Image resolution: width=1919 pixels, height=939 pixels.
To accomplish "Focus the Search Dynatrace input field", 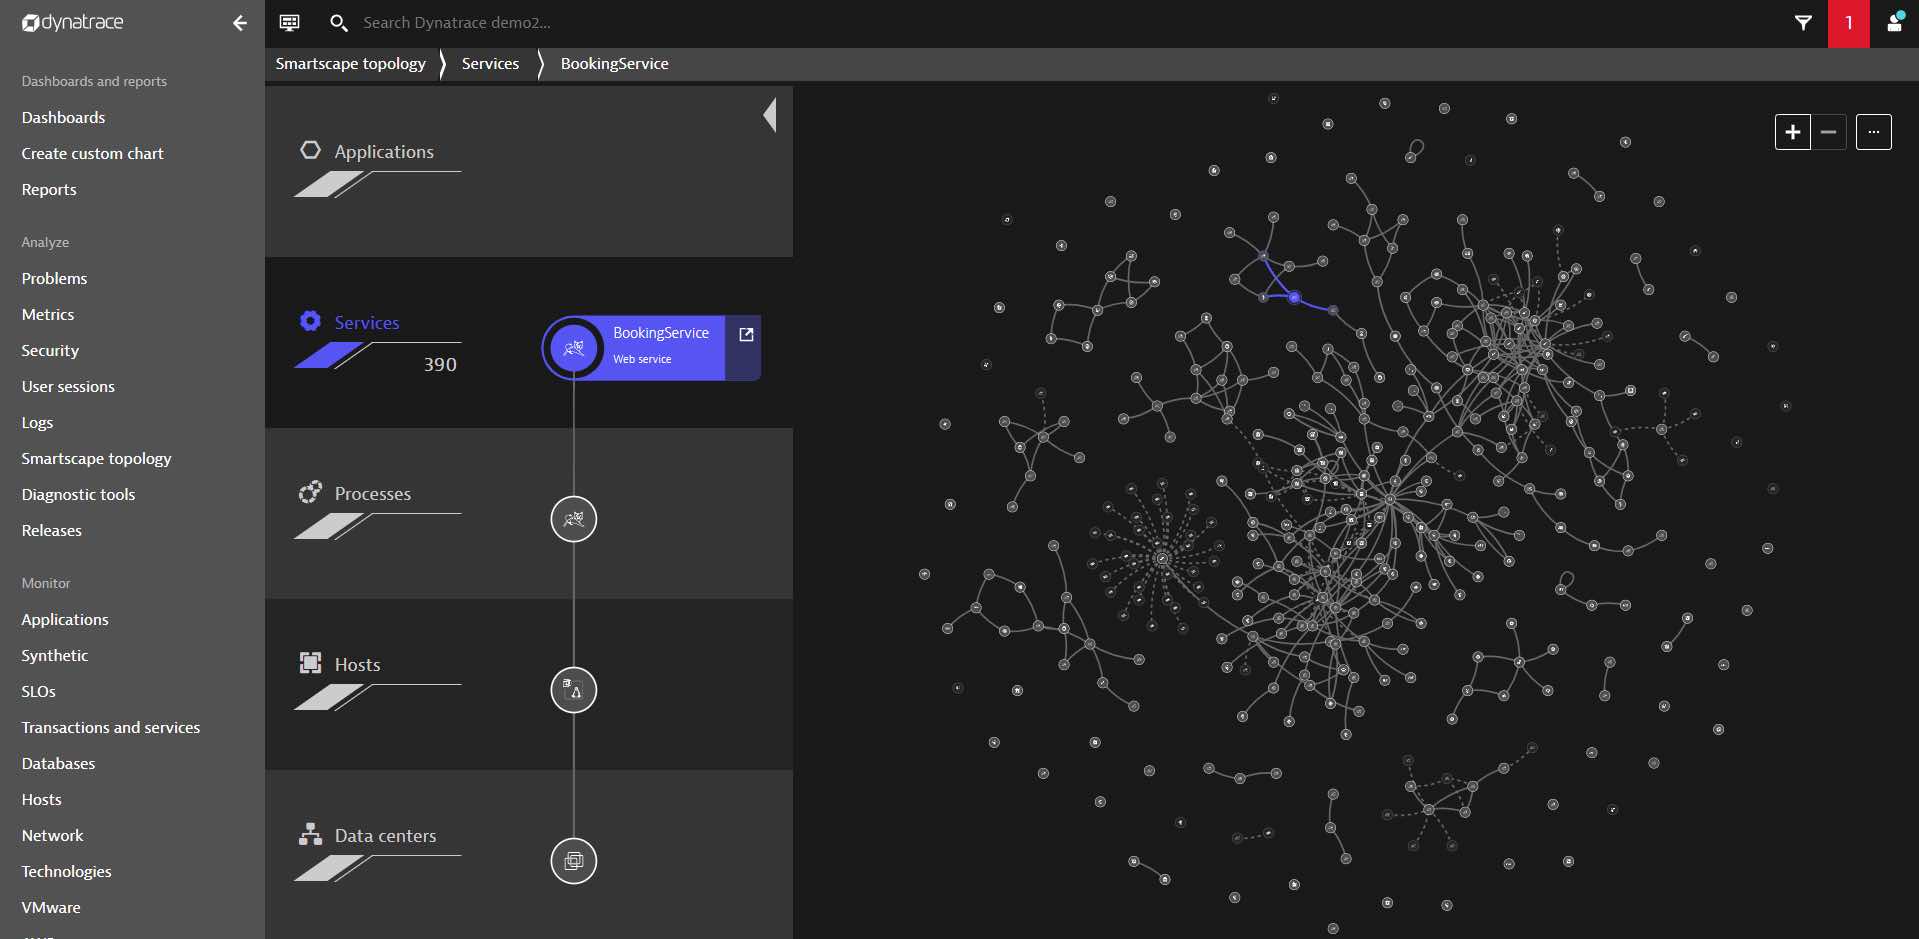I will pos(456,22).
